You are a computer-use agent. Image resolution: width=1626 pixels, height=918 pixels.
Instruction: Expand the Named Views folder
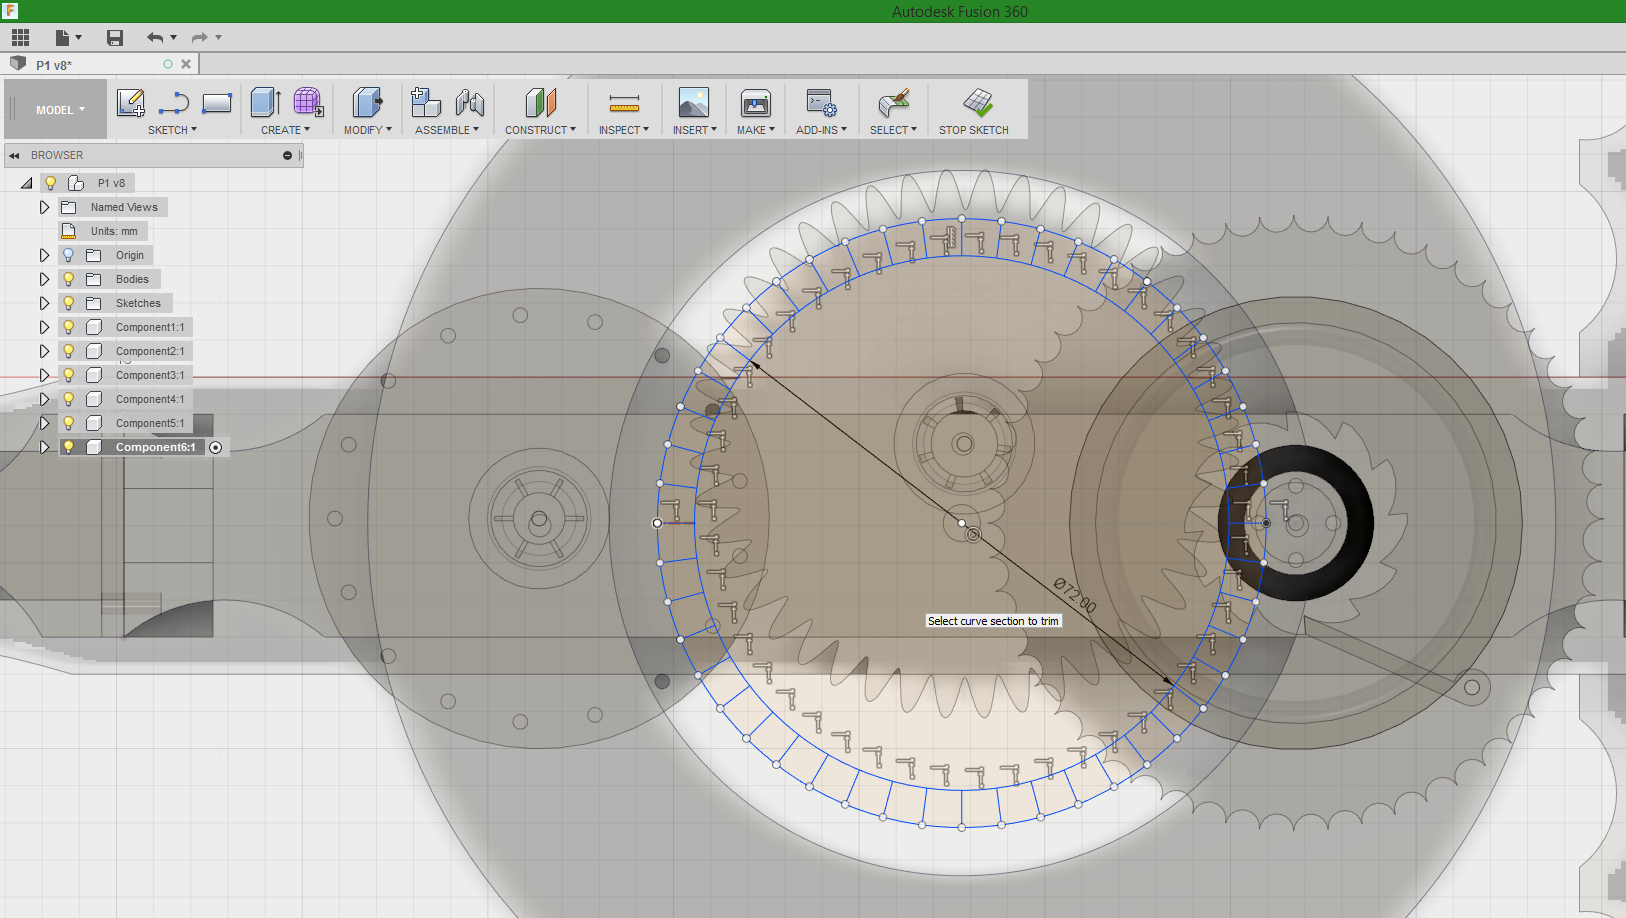[44, 207]
